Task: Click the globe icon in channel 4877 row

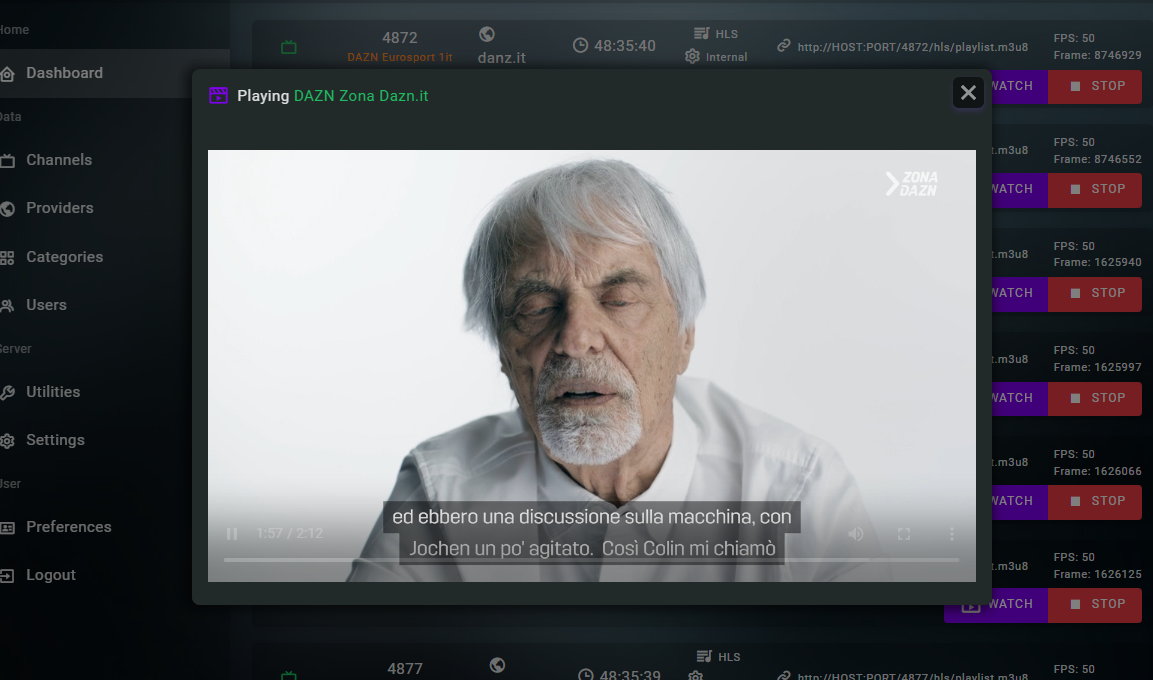Action: tap(497, 665)
